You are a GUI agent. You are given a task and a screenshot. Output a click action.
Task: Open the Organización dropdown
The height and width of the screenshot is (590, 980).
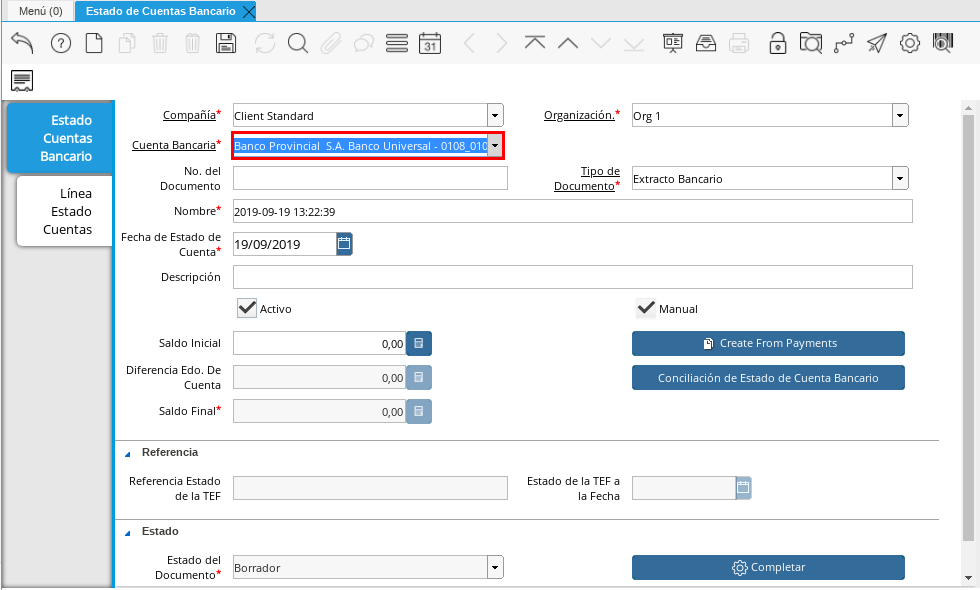pyautogui.click(x=900, y=116)
